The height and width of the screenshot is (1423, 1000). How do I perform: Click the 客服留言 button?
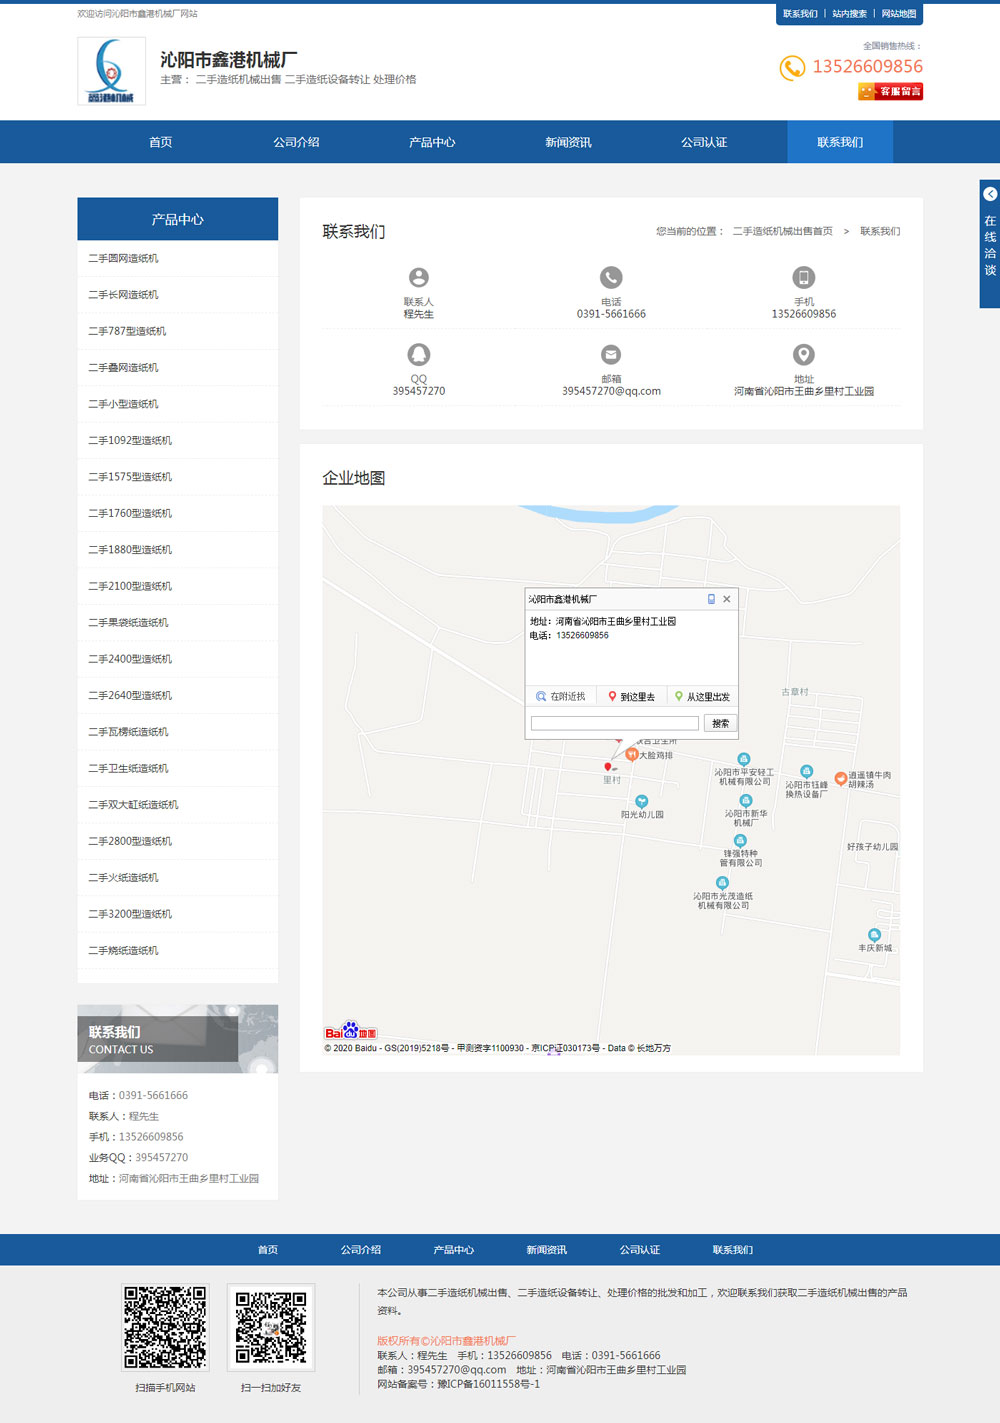890,92
